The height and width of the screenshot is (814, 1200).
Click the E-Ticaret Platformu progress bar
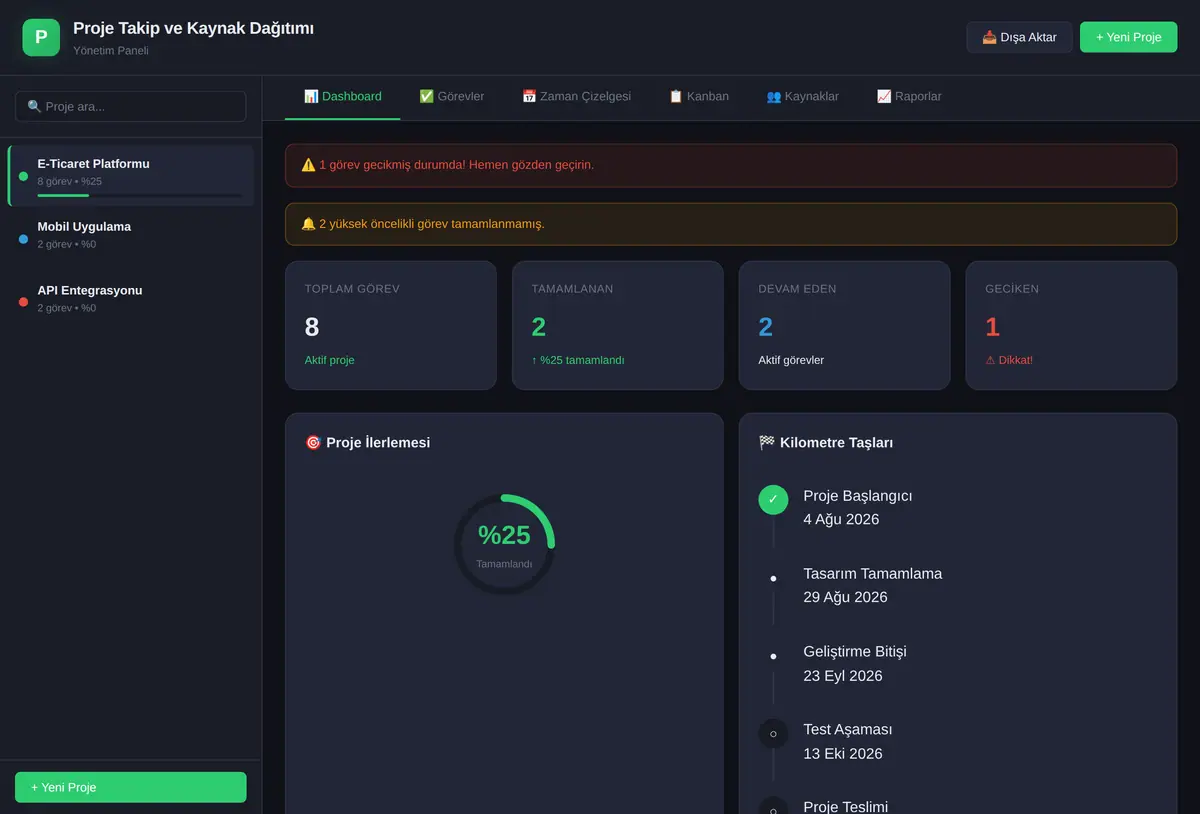pyautogui.click(x=139, y=195)
